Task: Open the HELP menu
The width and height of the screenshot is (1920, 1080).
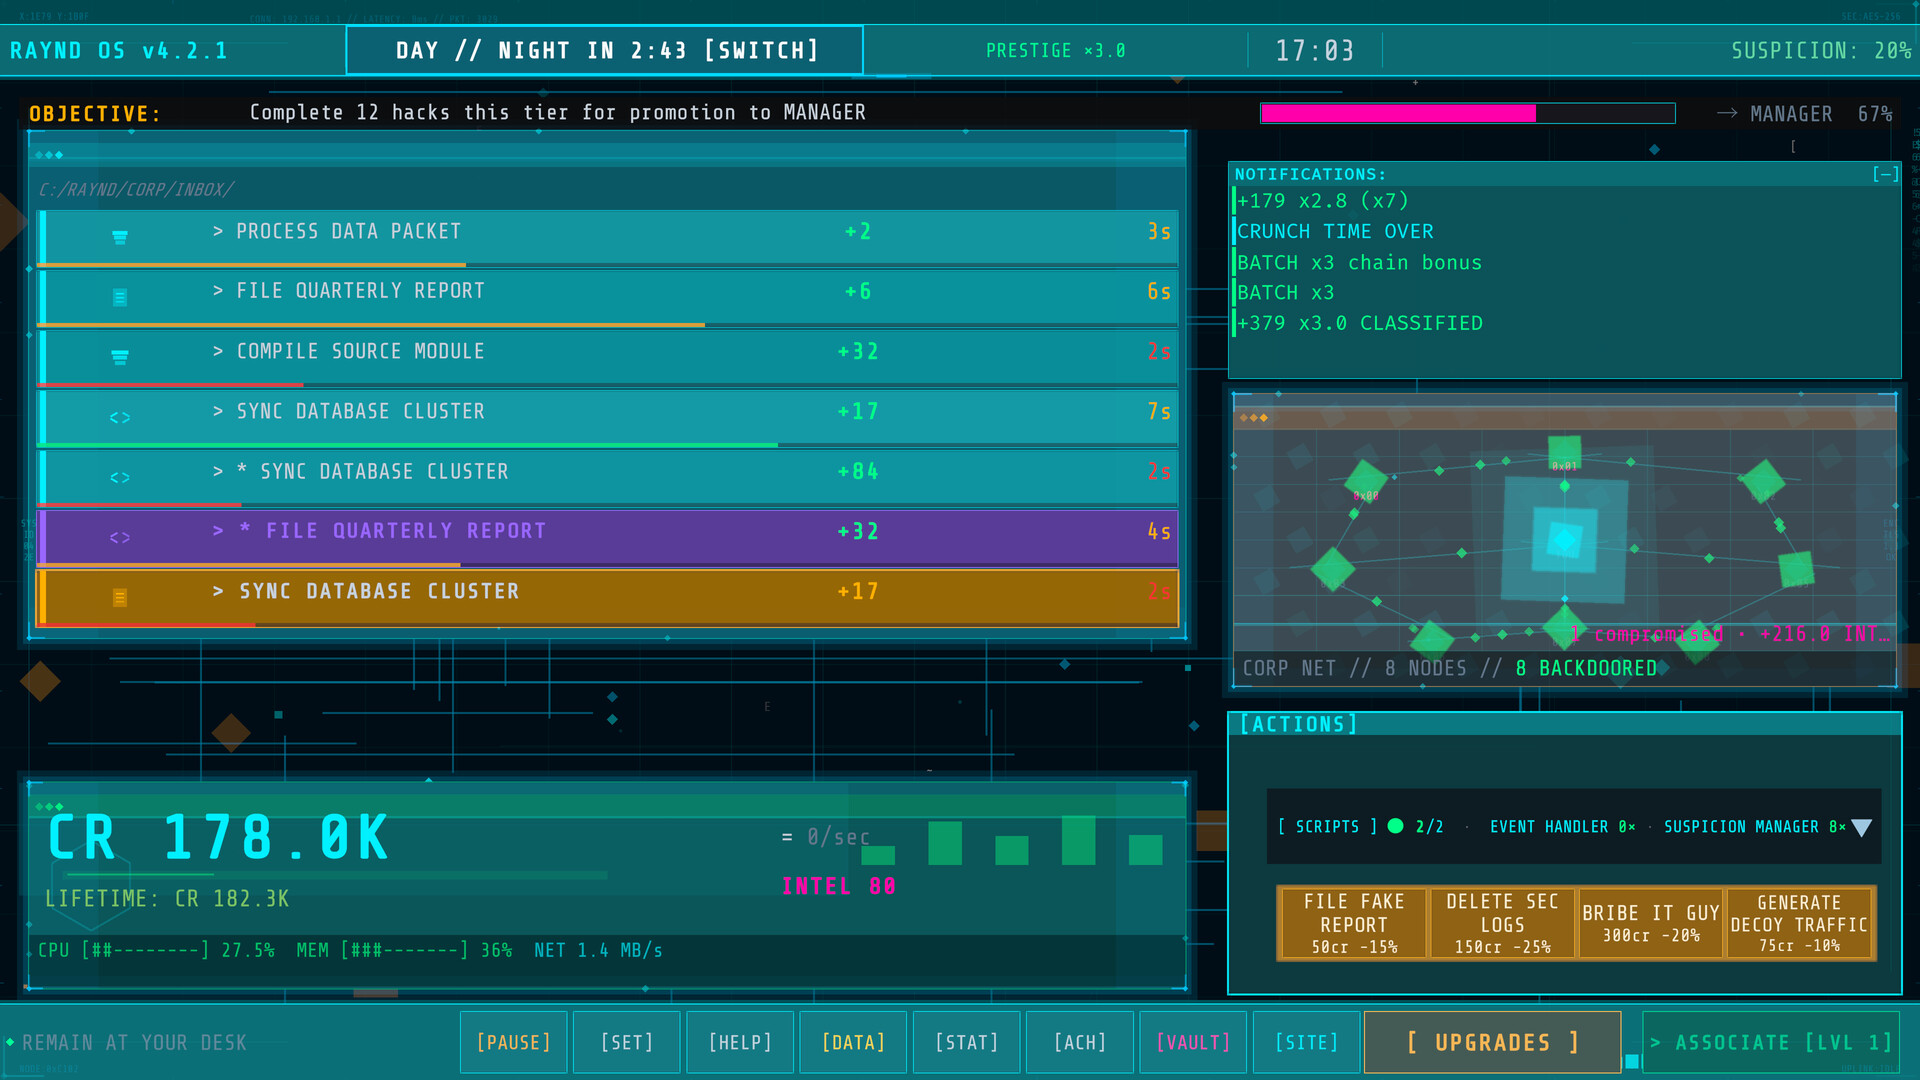Action: click(x=740, y=1042)
